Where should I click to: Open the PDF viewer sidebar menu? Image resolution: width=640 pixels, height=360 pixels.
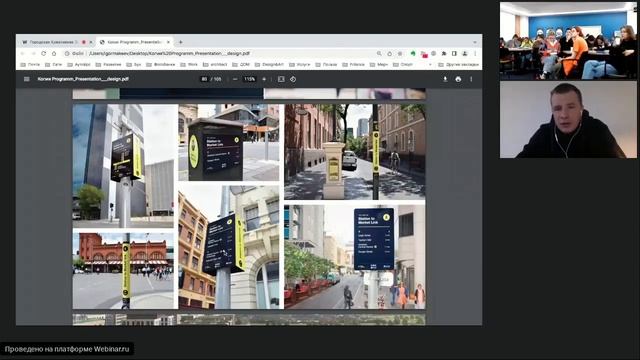point(27,79)
